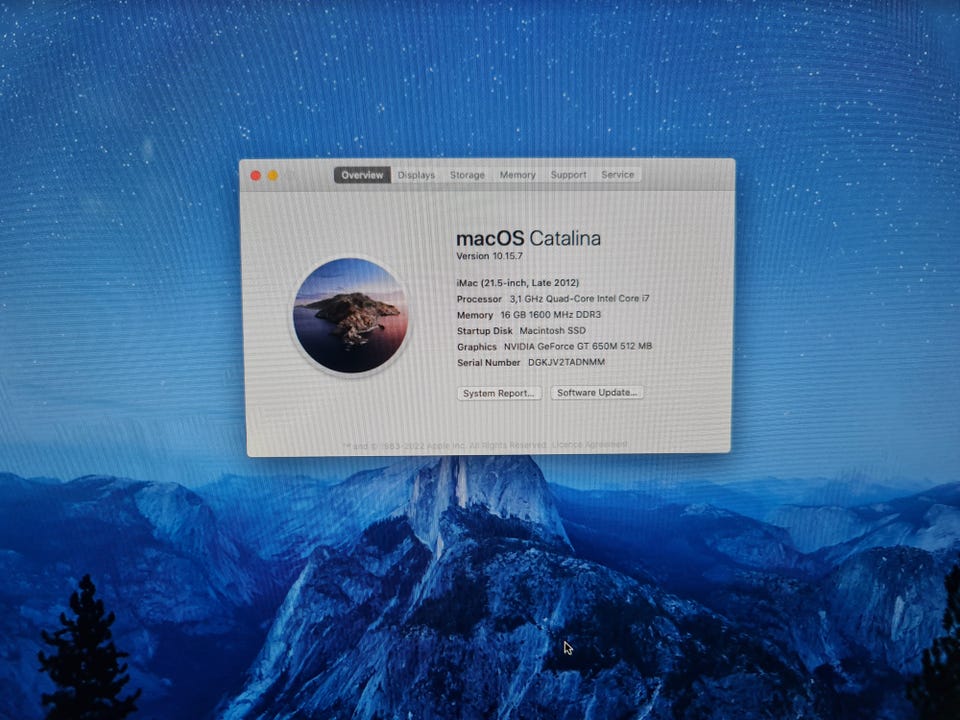Select the macOS Catalina title text
This screenshot has width=960, height=720.
(x=528, y=238)
